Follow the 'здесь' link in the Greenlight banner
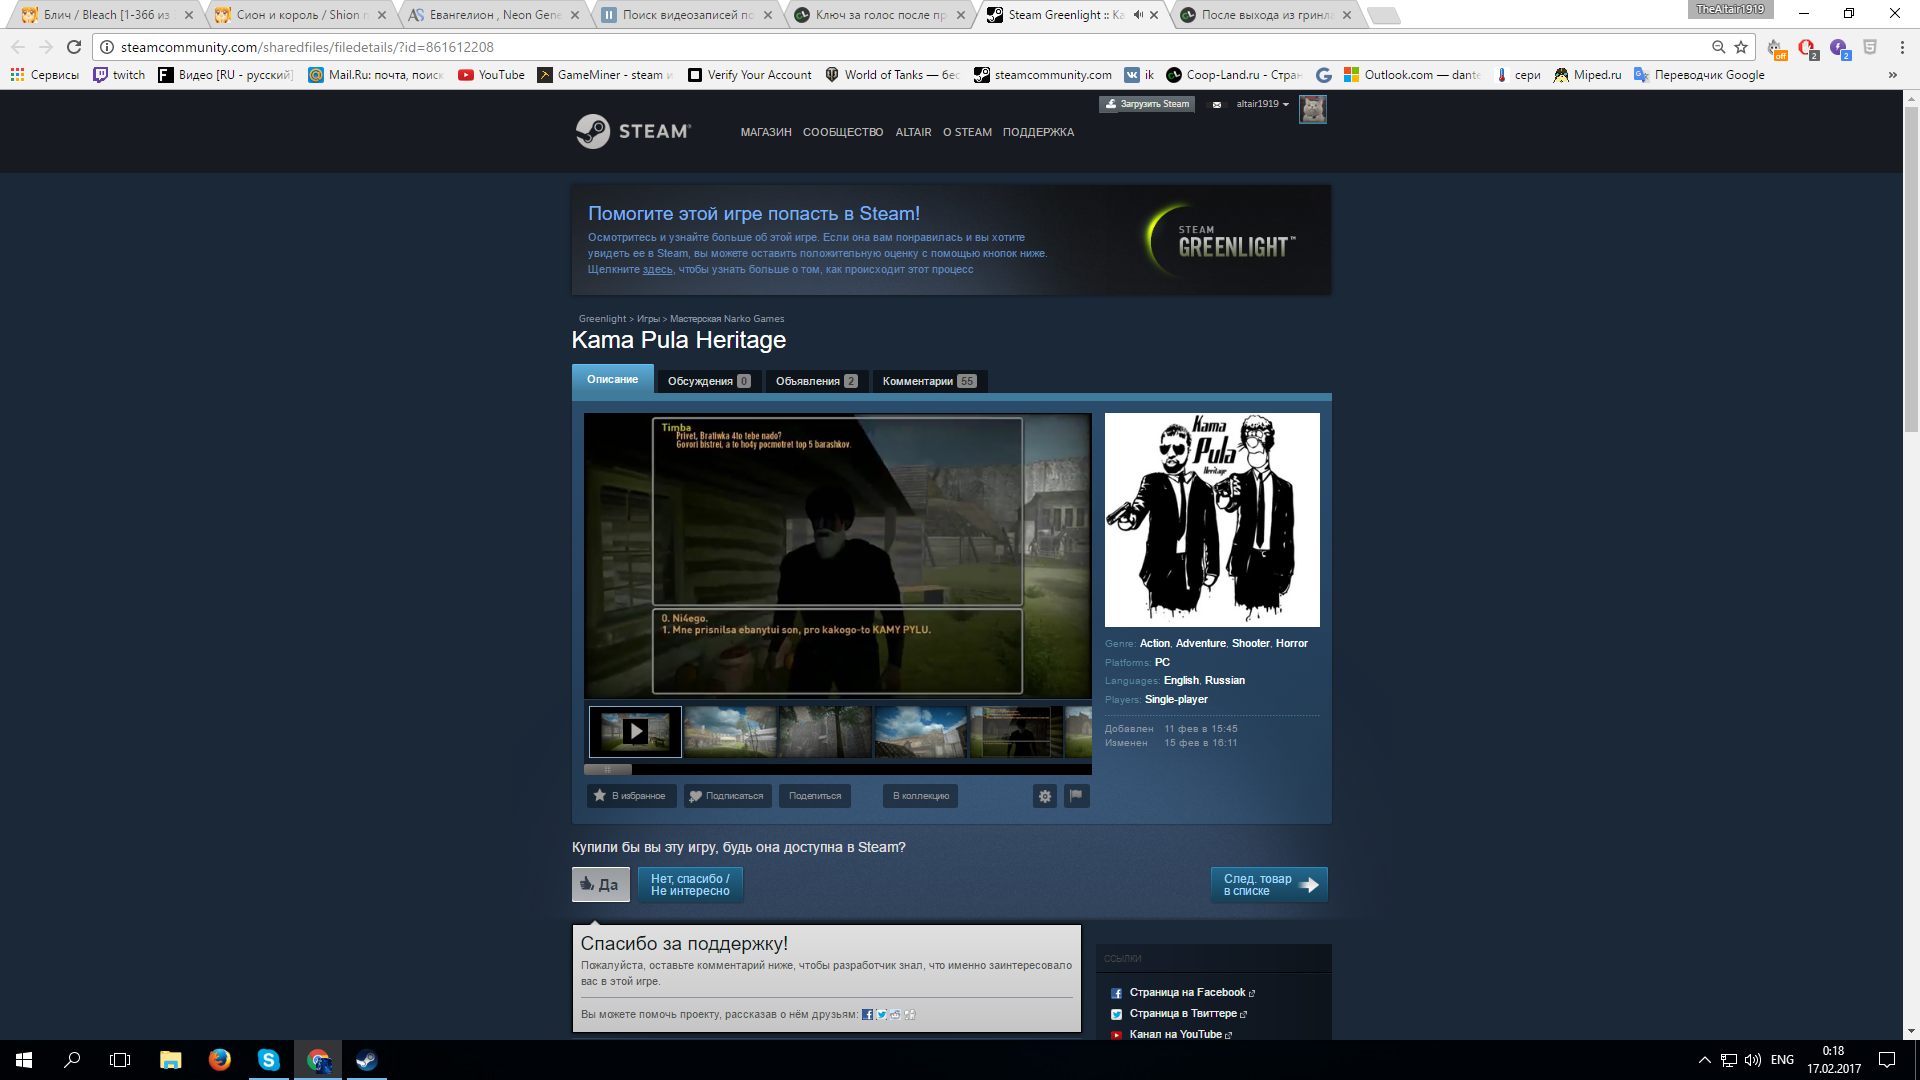Viewport: 1920px width, 1080px height. click(x=657, y=270)
